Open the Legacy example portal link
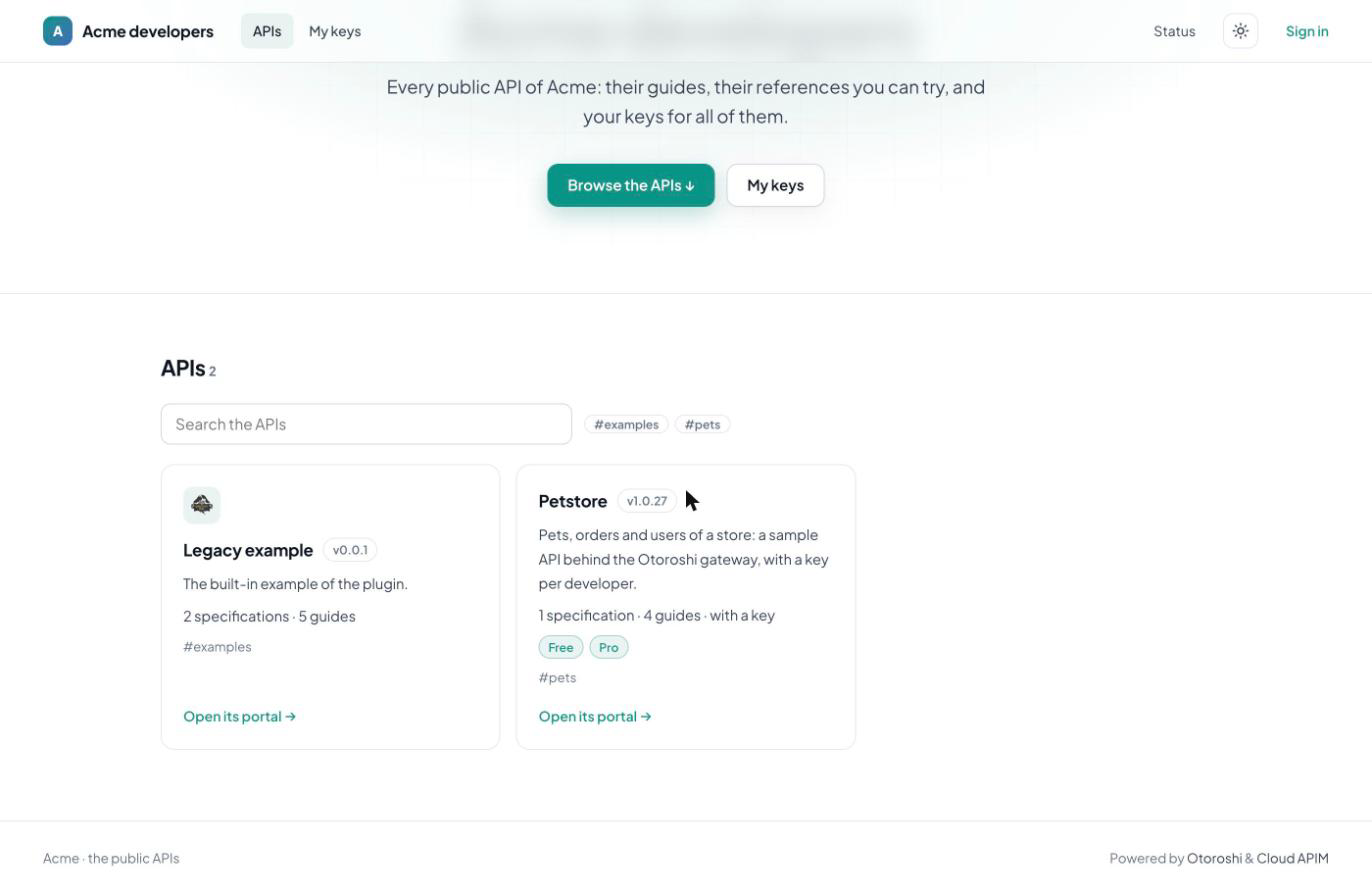This screenshot has height=895, width=1372. (240, 716)
